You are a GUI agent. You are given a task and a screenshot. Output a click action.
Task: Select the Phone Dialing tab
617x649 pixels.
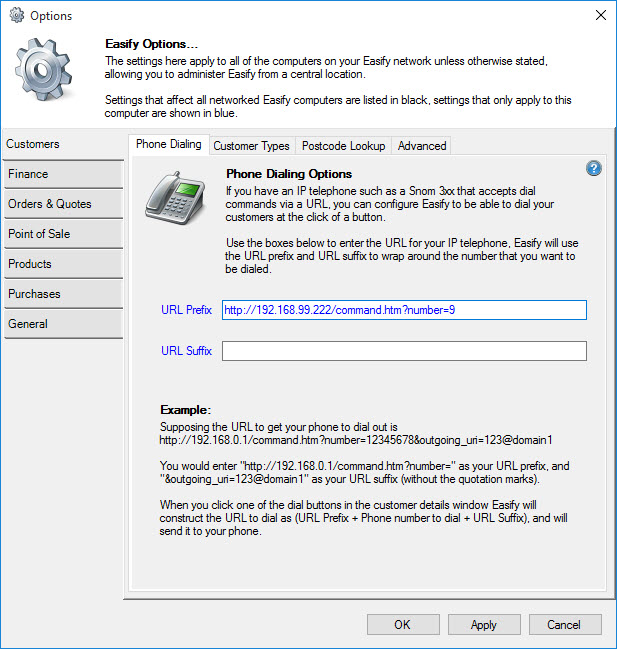coord(168,145)
